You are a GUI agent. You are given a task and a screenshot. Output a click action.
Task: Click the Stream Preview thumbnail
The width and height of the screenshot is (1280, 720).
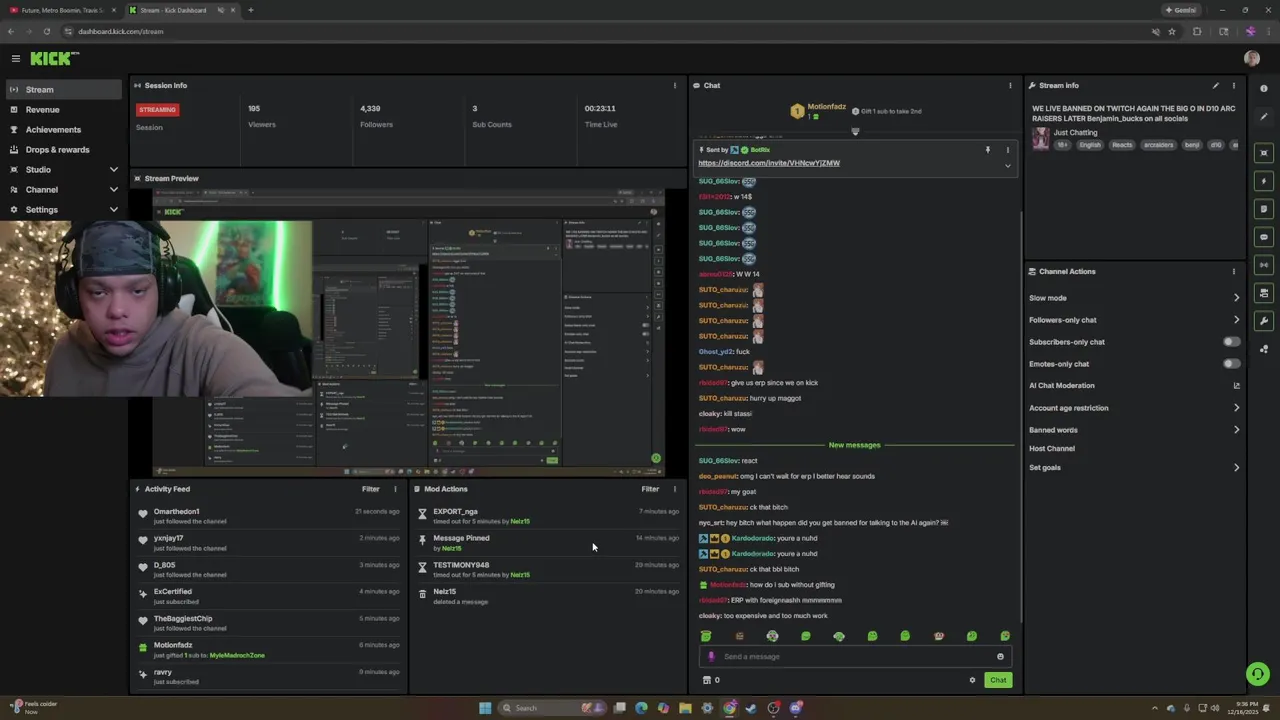coord(408,332)
